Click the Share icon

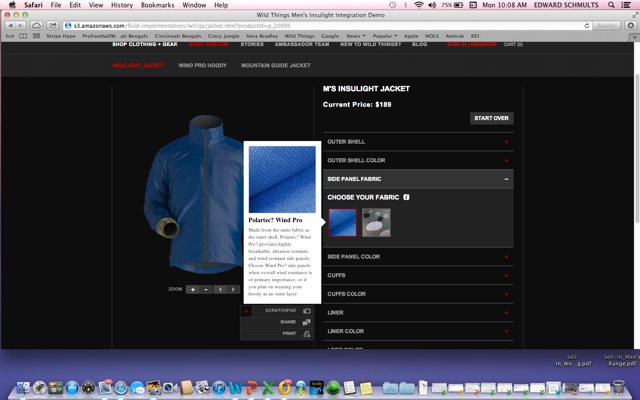[307, 322]
